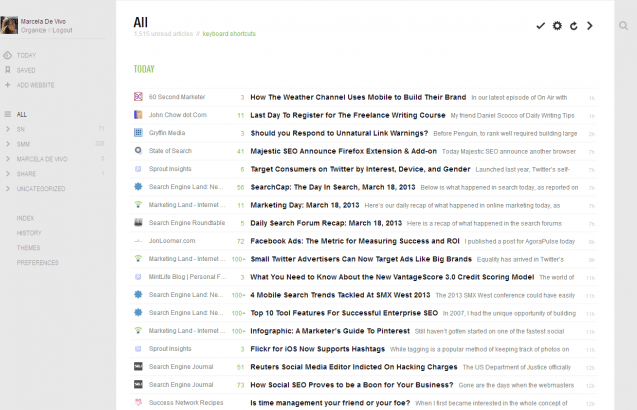Viewport: 637px width, 410px height.
Task: Click unread count 41 for State of Search
Action: point(240,152)
